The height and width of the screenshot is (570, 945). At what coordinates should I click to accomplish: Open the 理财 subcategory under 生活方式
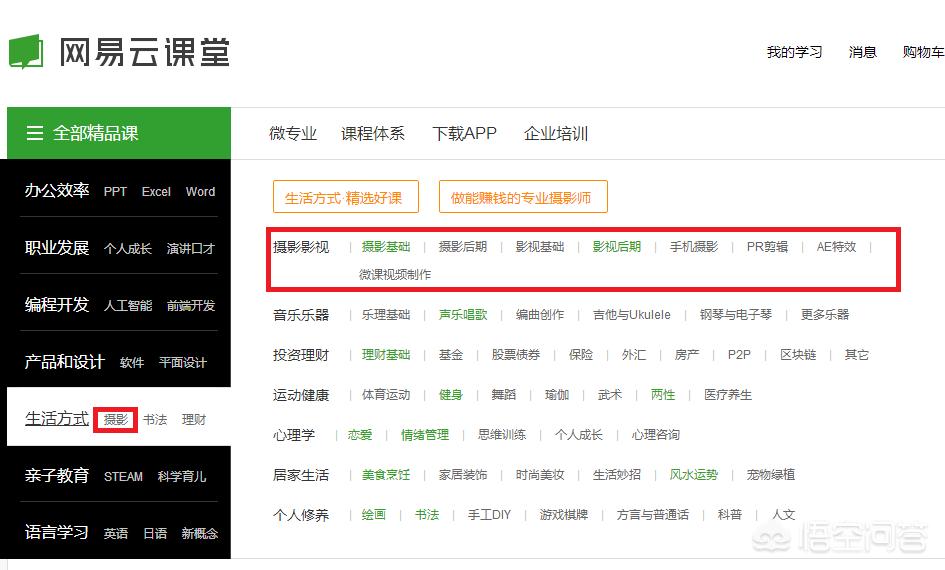point(194,419)
